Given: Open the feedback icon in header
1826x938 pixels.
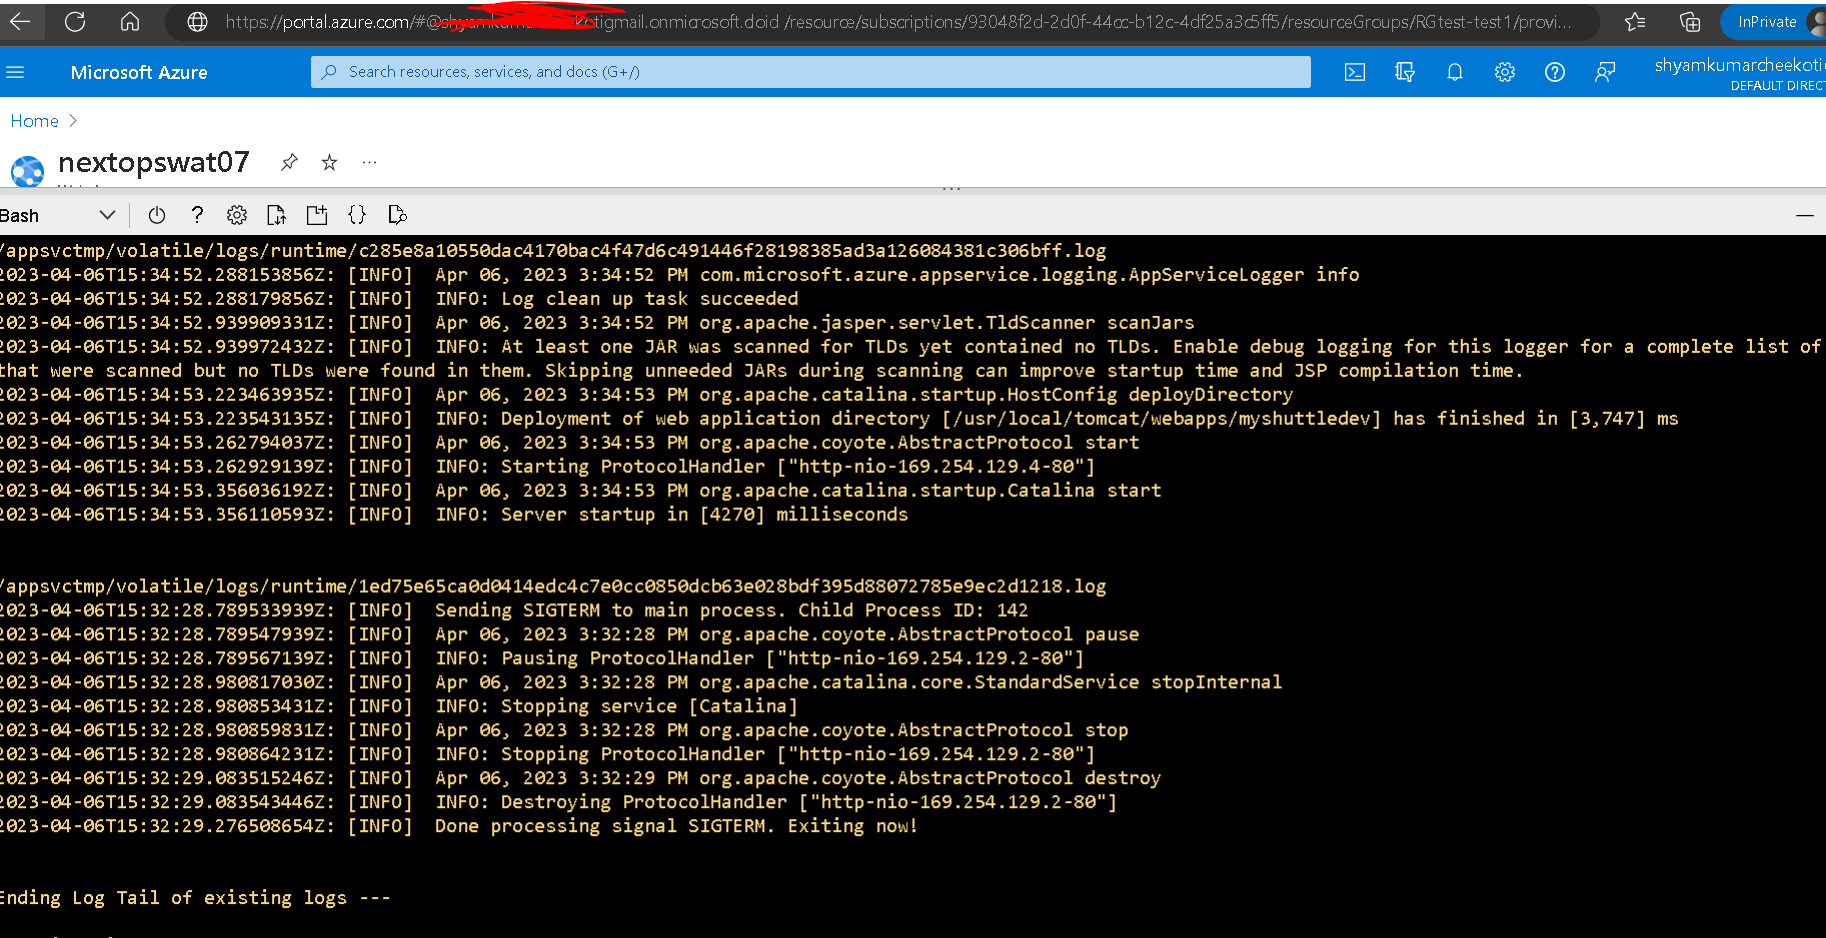Looking at the screenshot, I should [1605, 72].
